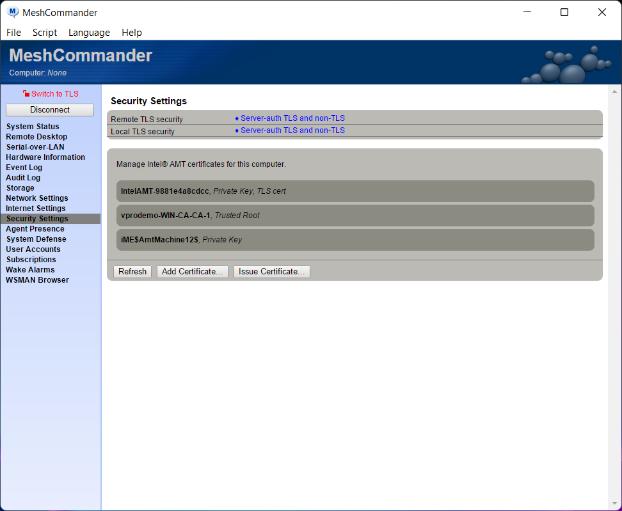Screen dimensions: 622x511
Task: Click the Add Certificate button
Action: point(192,271)
